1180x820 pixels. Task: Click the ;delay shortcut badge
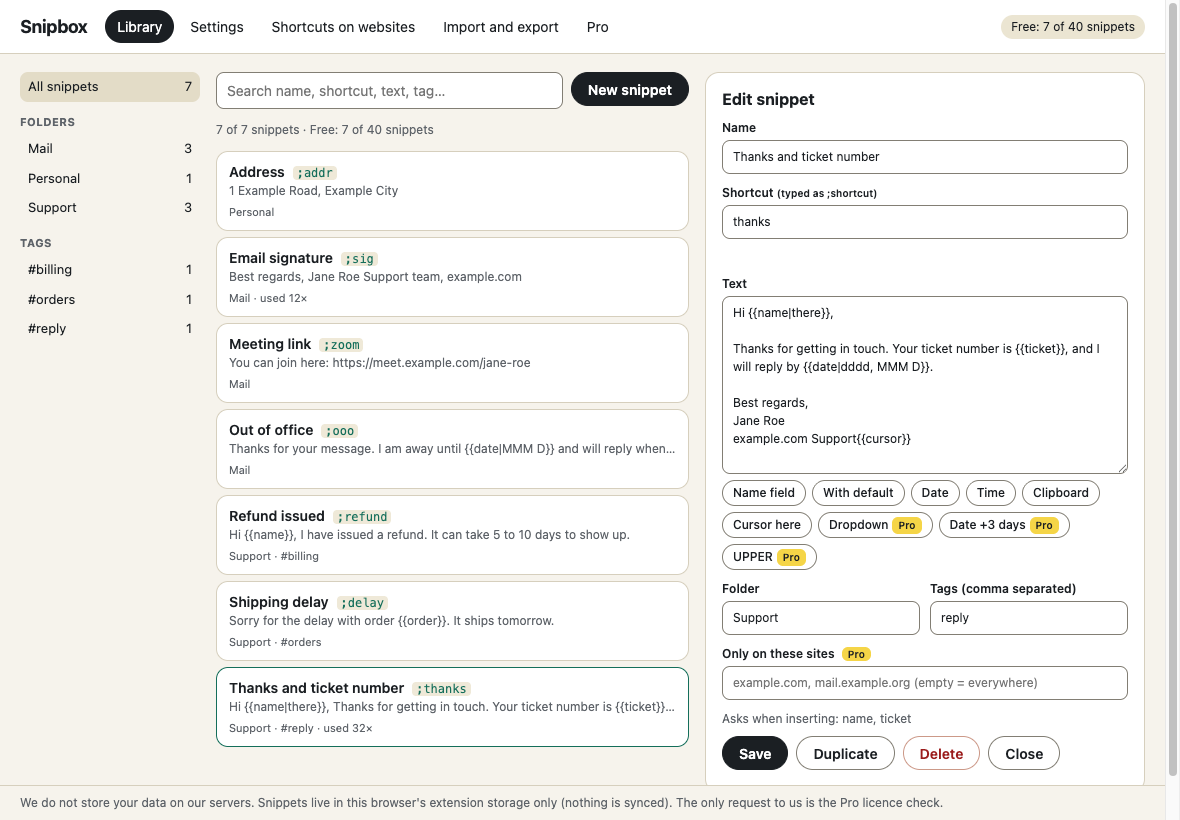(x=362, y=603)
